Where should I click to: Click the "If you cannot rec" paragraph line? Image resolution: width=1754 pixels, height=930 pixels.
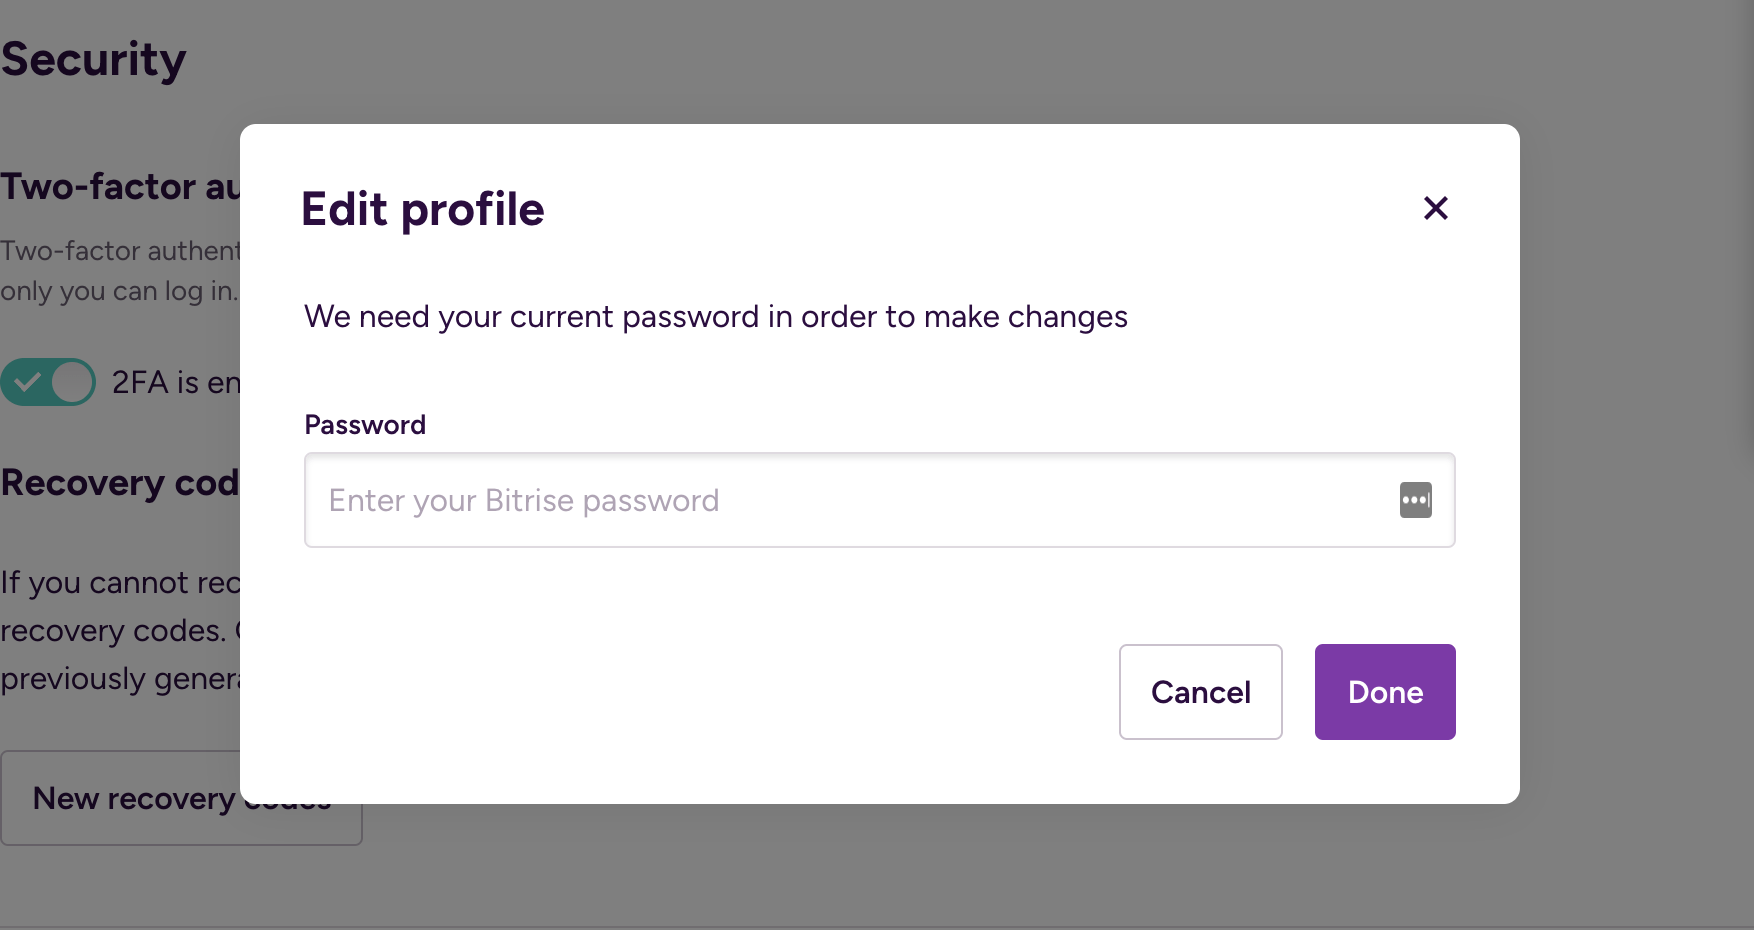tap(120, 583)
